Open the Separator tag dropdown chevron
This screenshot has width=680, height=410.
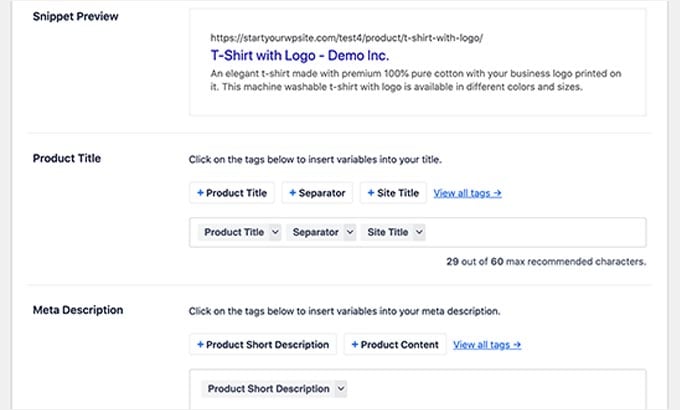[349, 232]
